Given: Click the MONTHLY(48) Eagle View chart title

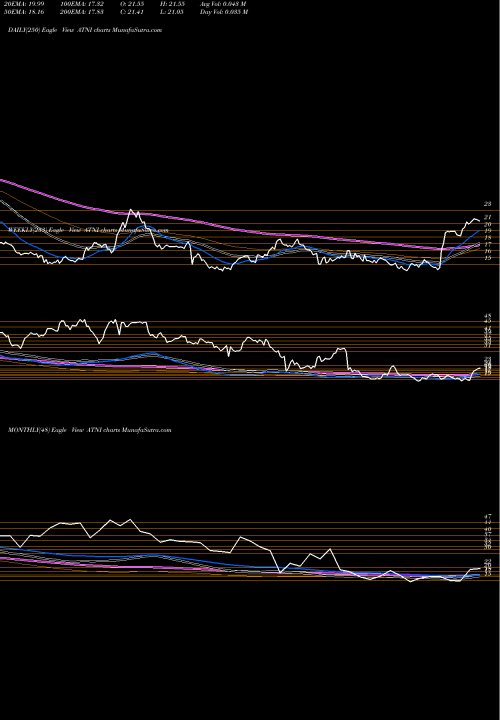Looking at the screenshot, I should (x=90, y=430).
